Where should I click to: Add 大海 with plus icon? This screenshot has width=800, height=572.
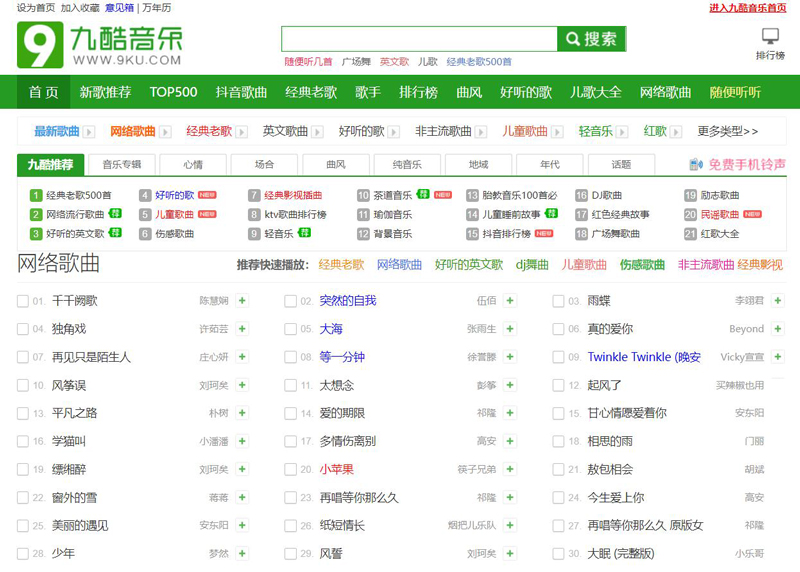point(510,329)
